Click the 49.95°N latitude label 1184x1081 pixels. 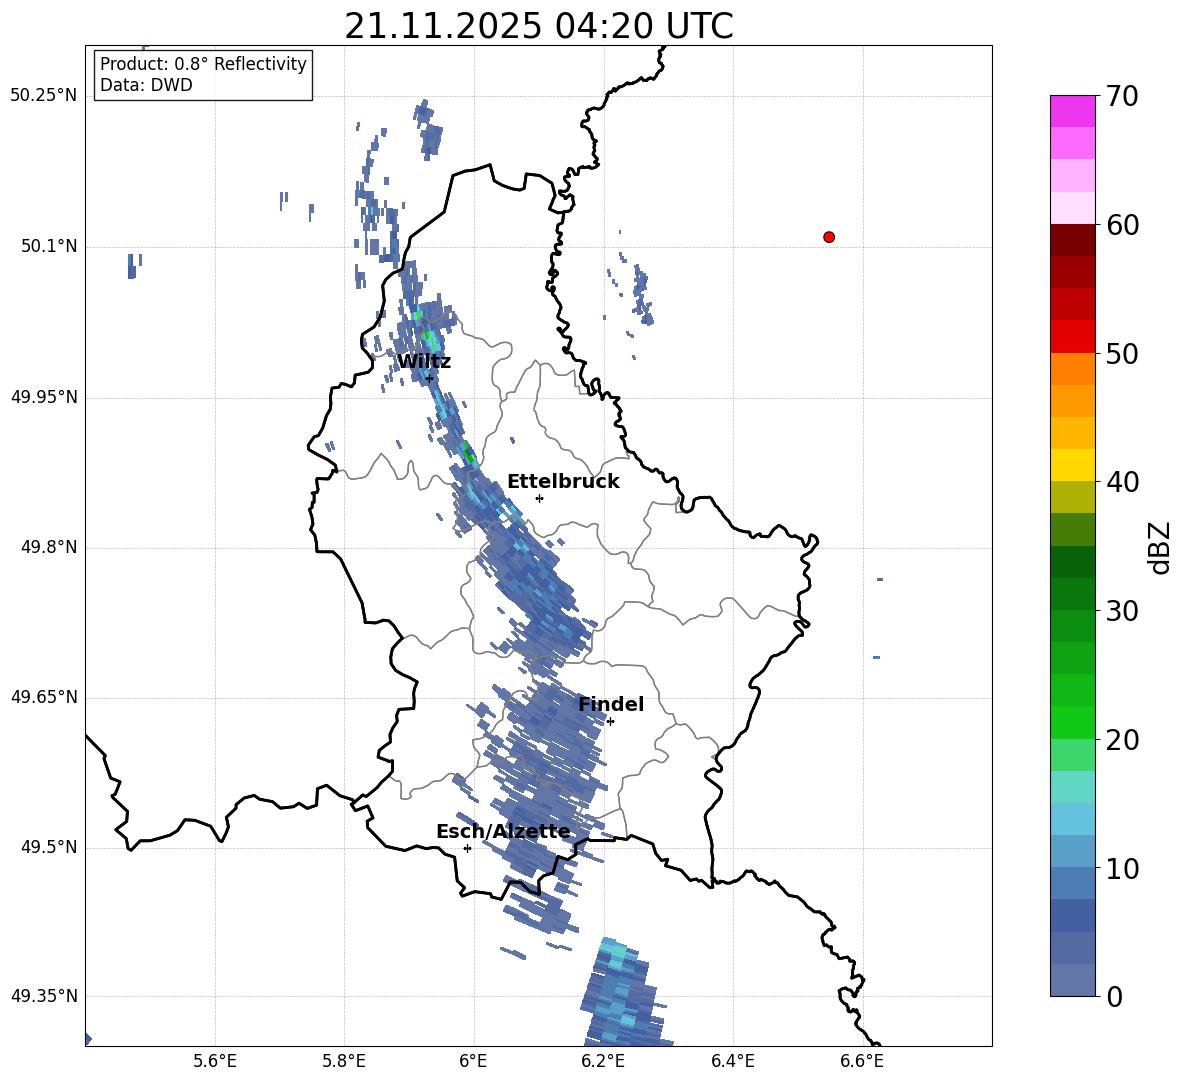(x=44, y=397)
